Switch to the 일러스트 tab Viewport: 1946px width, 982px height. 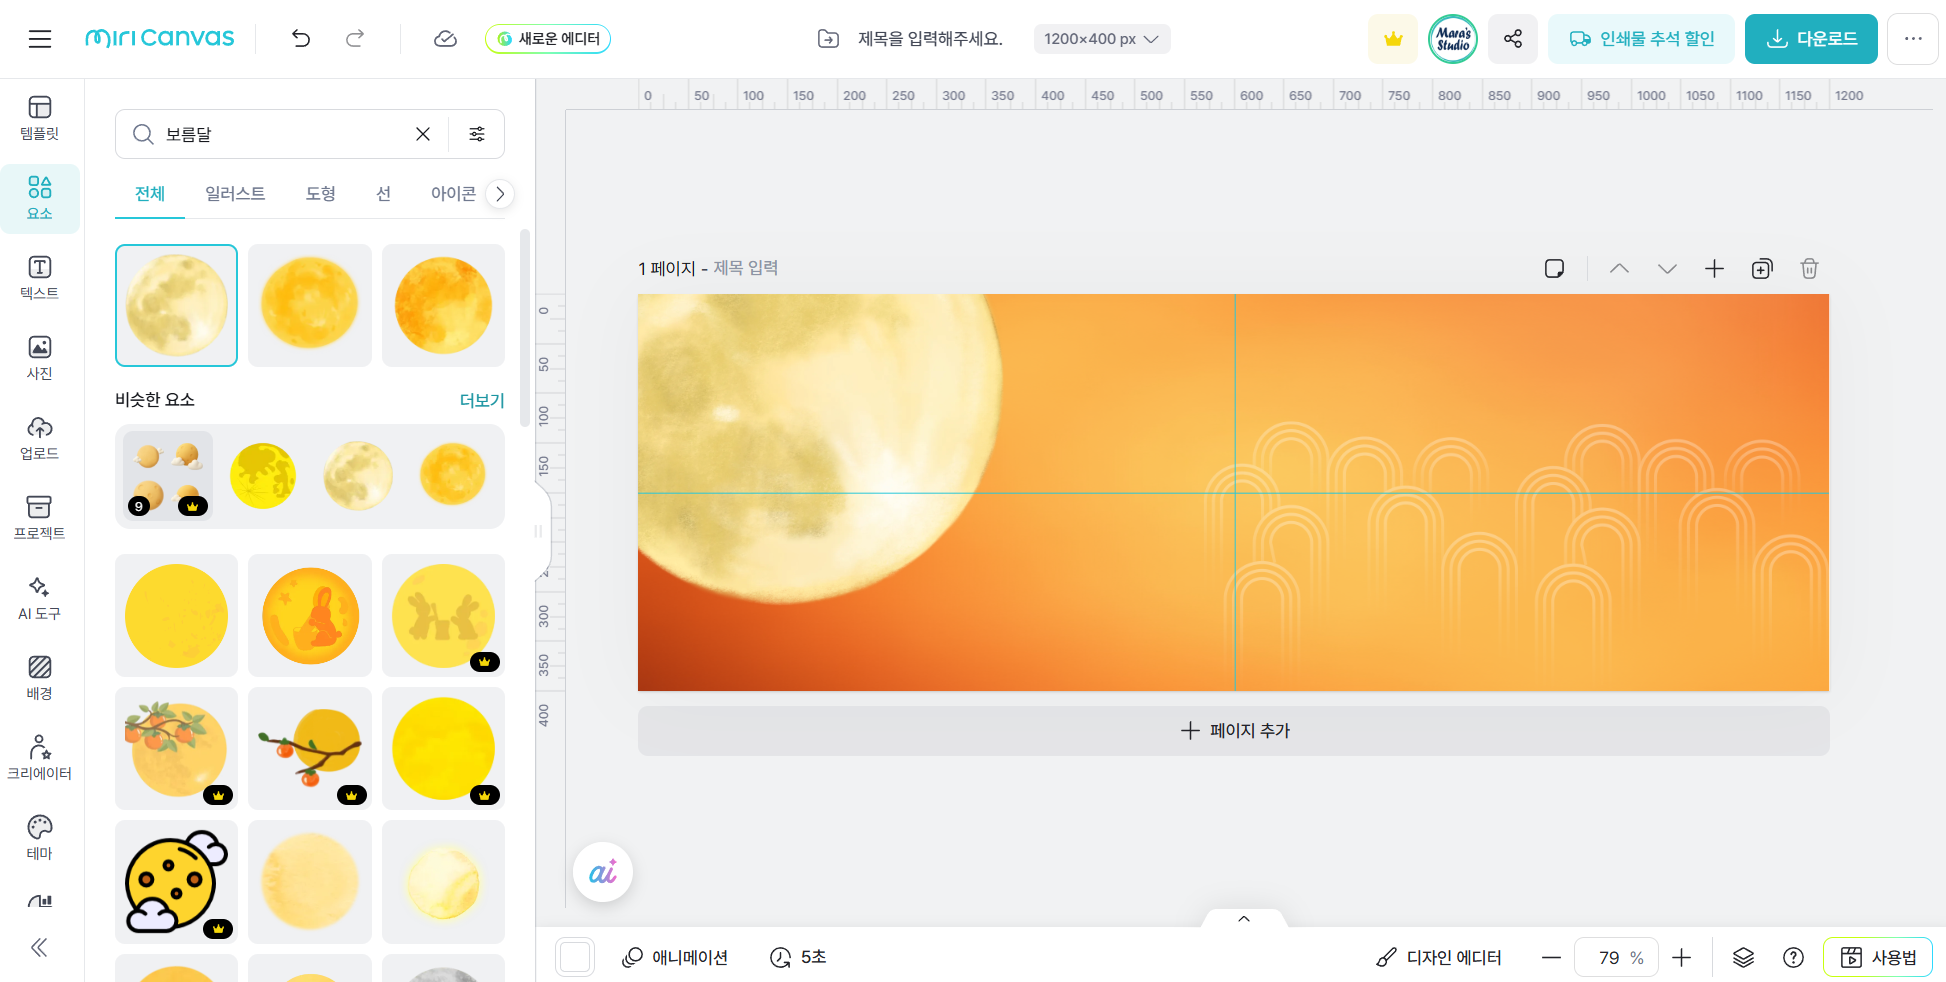tap(235, 194)
